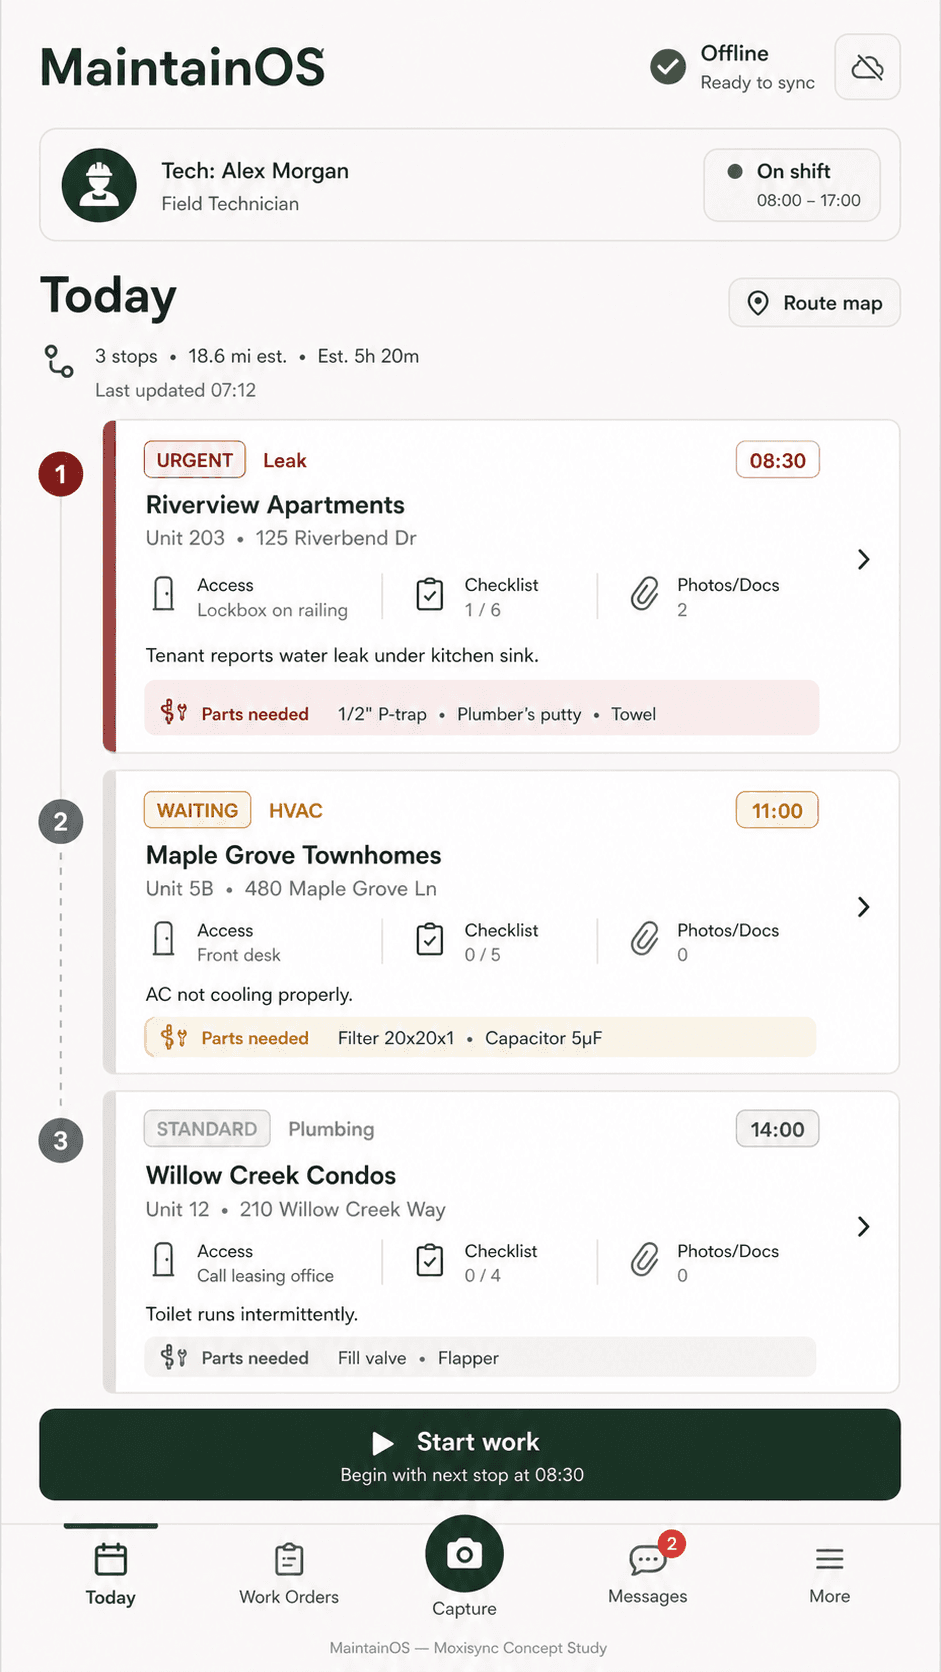Click the Riverview Photos/Docs paperclip icon
This screenshot has width=941, height=1672.
tap(645, 594)
